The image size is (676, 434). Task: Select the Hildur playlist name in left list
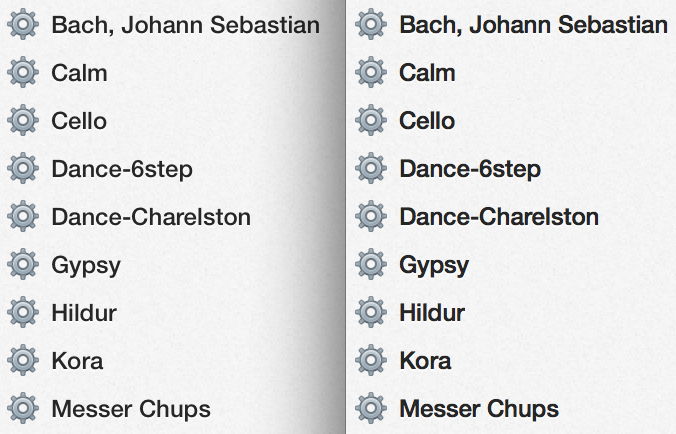pos(84,313)
